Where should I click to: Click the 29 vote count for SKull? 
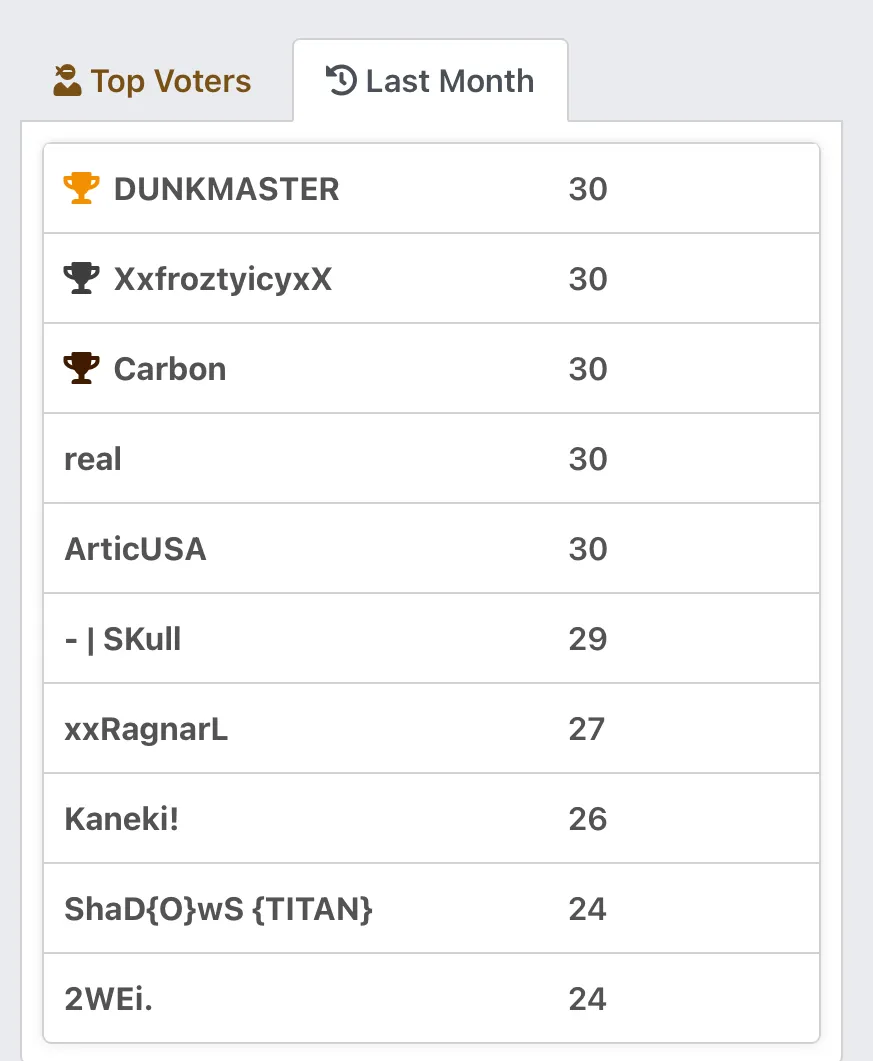[587, 639]
